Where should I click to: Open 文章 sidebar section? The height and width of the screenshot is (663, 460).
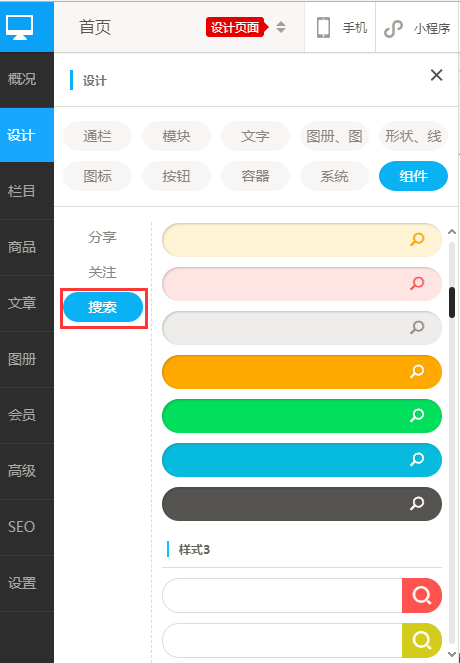(x=27, y=303)
